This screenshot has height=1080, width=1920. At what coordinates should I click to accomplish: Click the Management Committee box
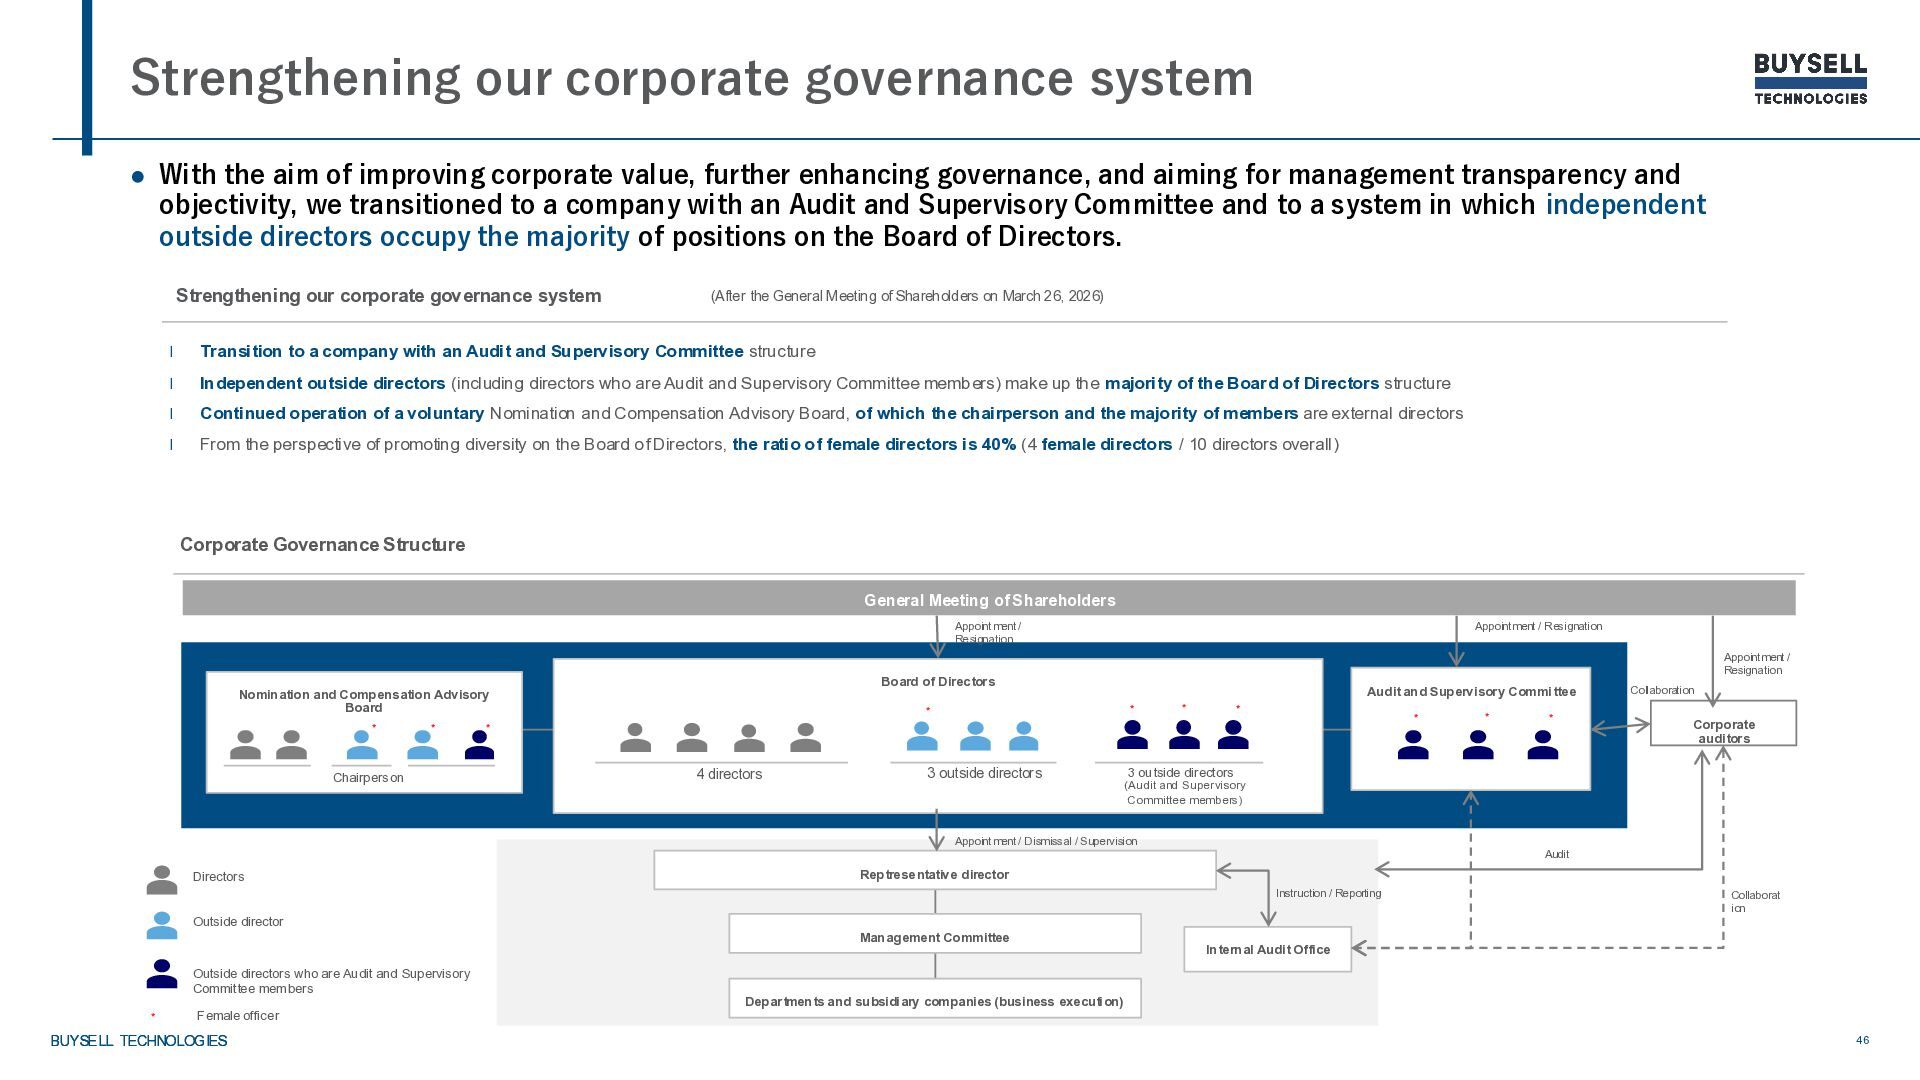(x=934, y=936)
